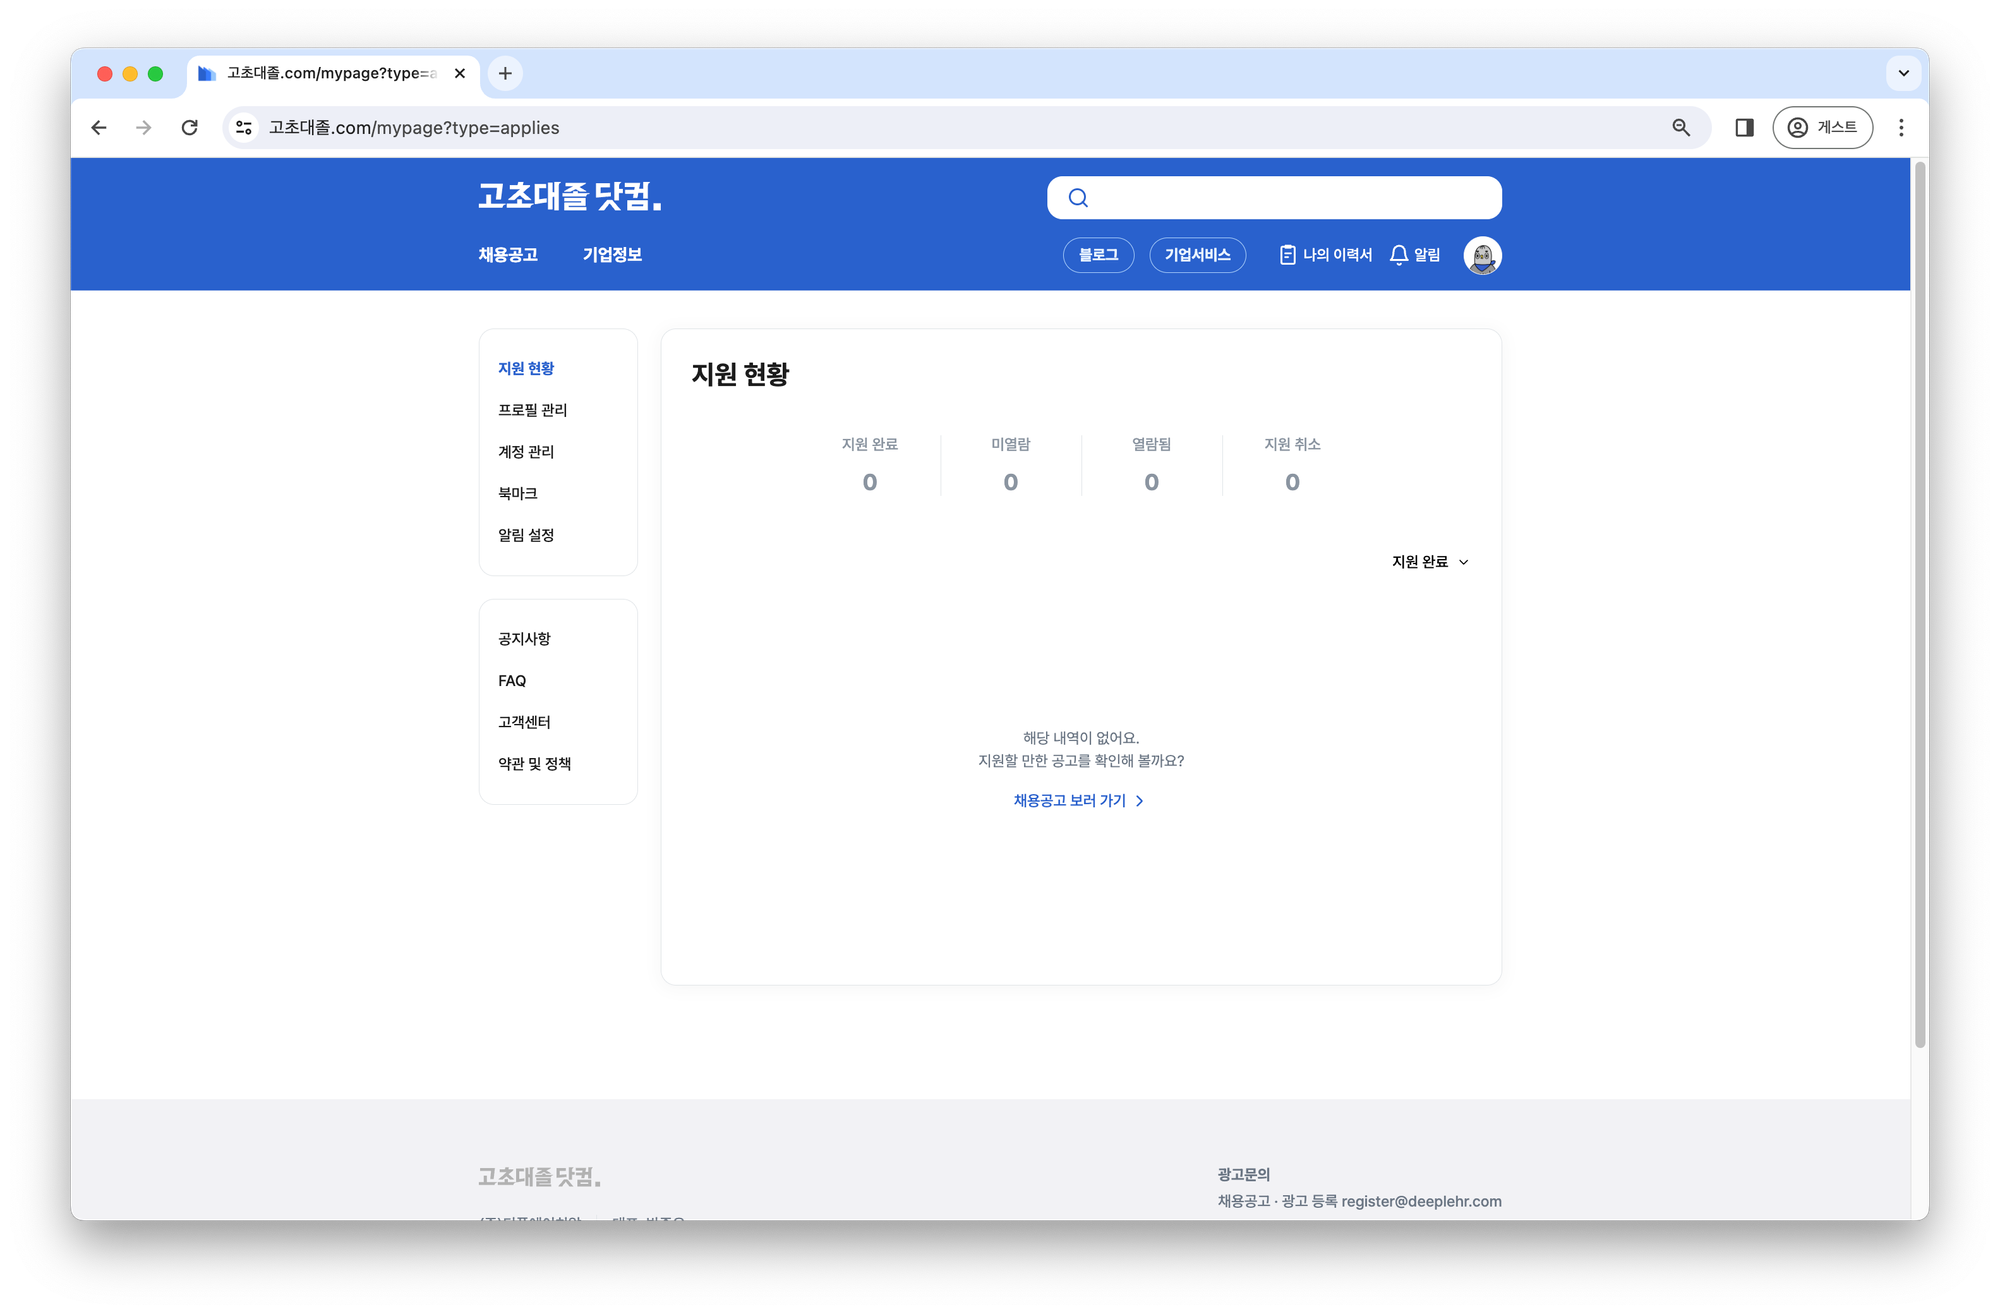This screenshot has width=2000, height=1314.
Task: Click the browser reload icon
Action: point(189,128)
